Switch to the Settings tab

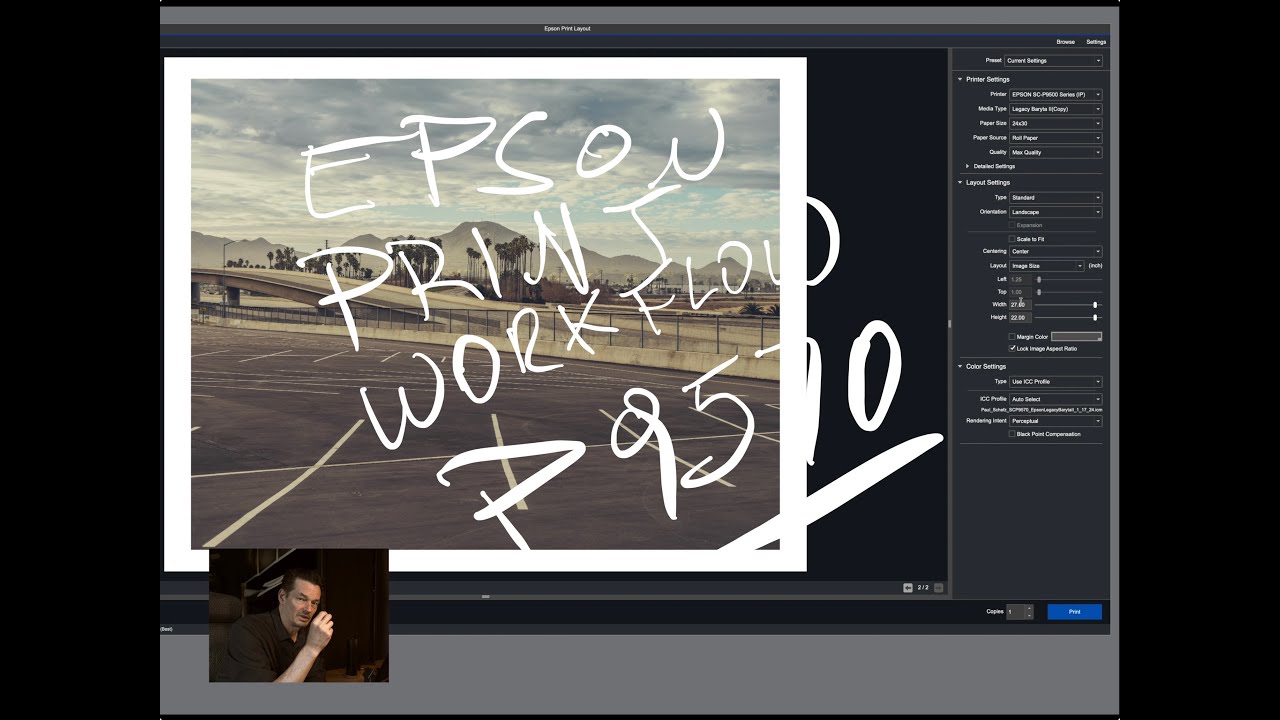tap(1096, 42)
